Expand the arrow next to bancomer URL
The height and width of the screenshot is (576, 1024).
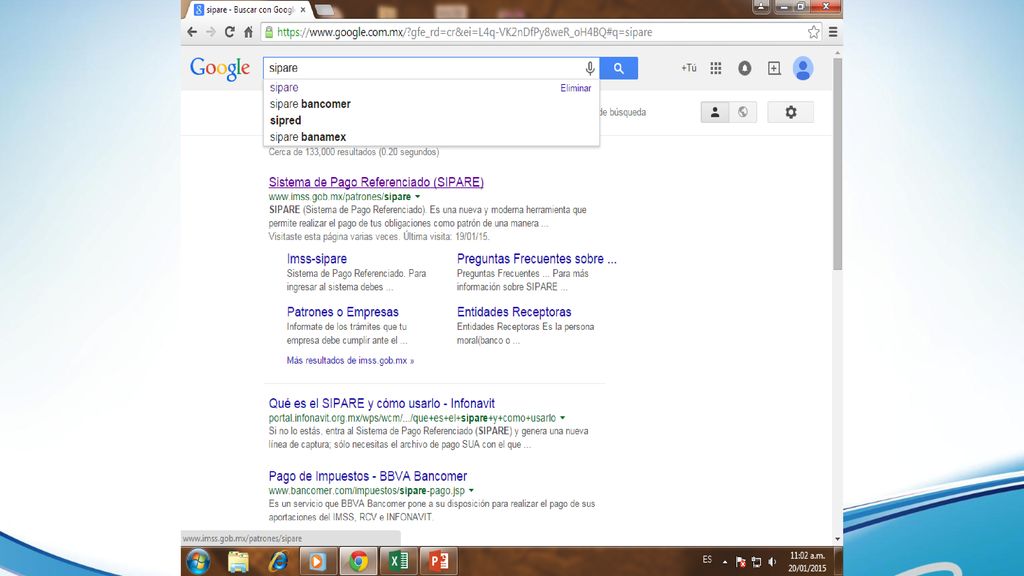click(471, 490)
